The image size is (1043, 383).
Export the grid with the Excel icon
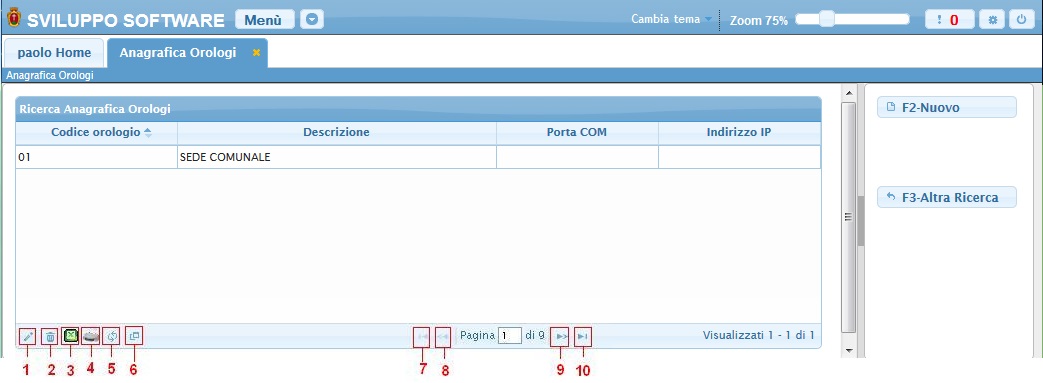[x=71, y=336]
